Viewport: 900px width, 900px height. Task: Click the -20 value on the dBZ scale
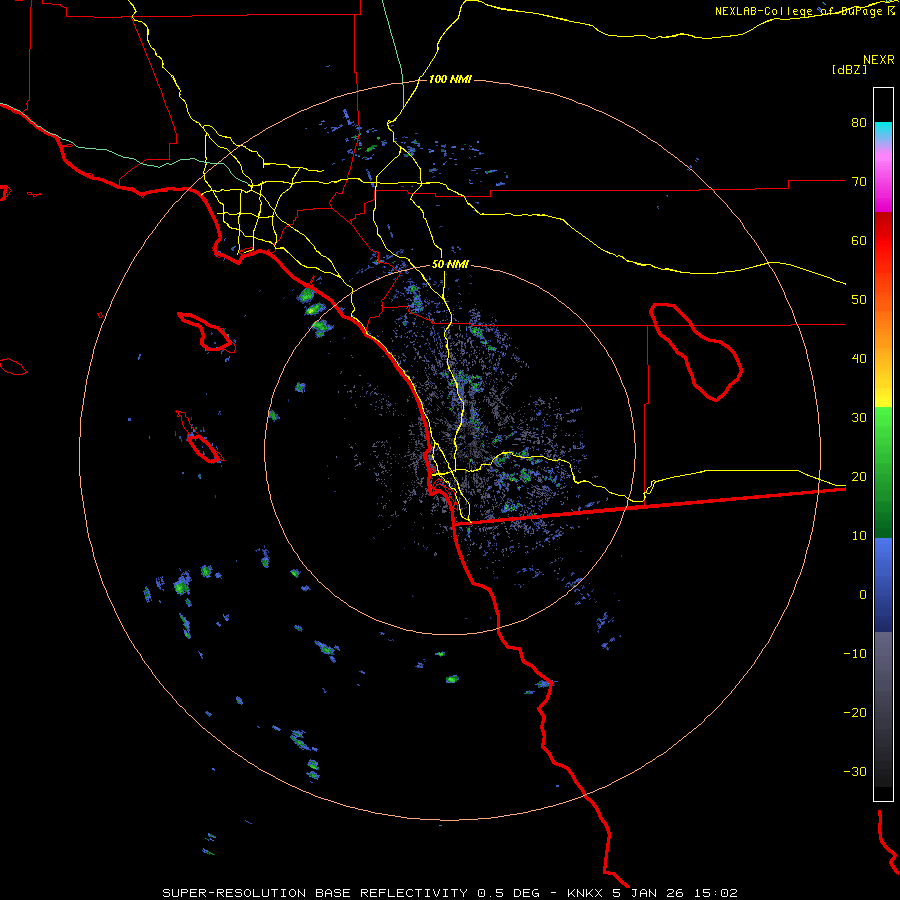click(855, 712)
